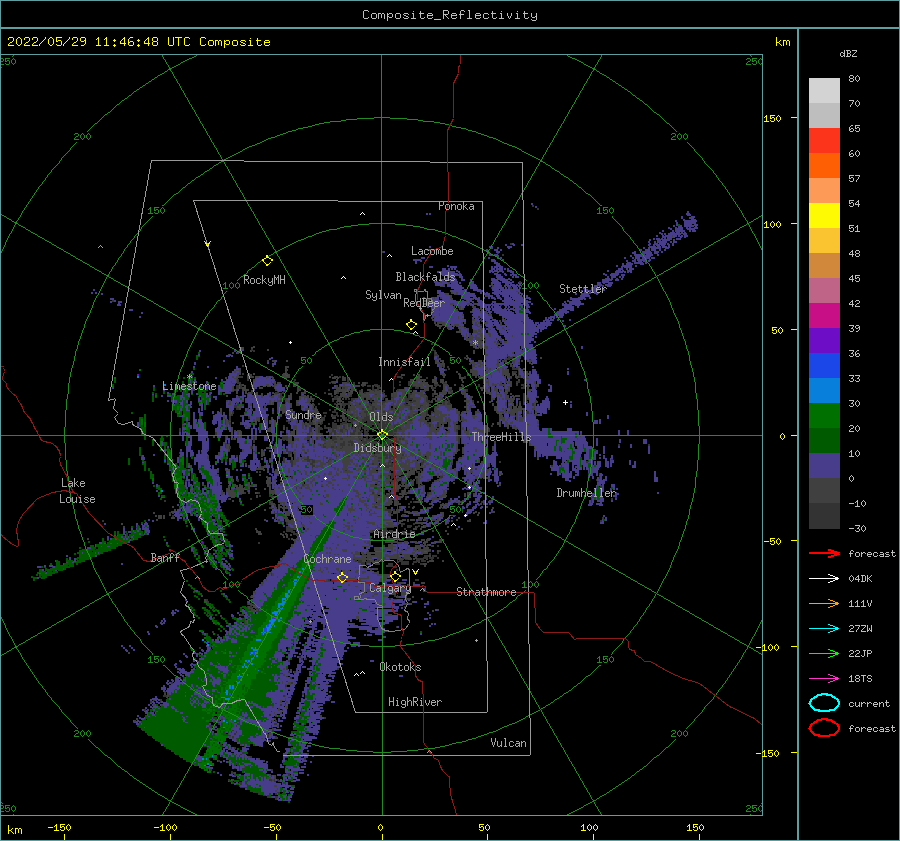Image resolution: width=900 pixels, height=841 pixels.
Task: Click the Lake Louise label
Action: tap(77, 491)
